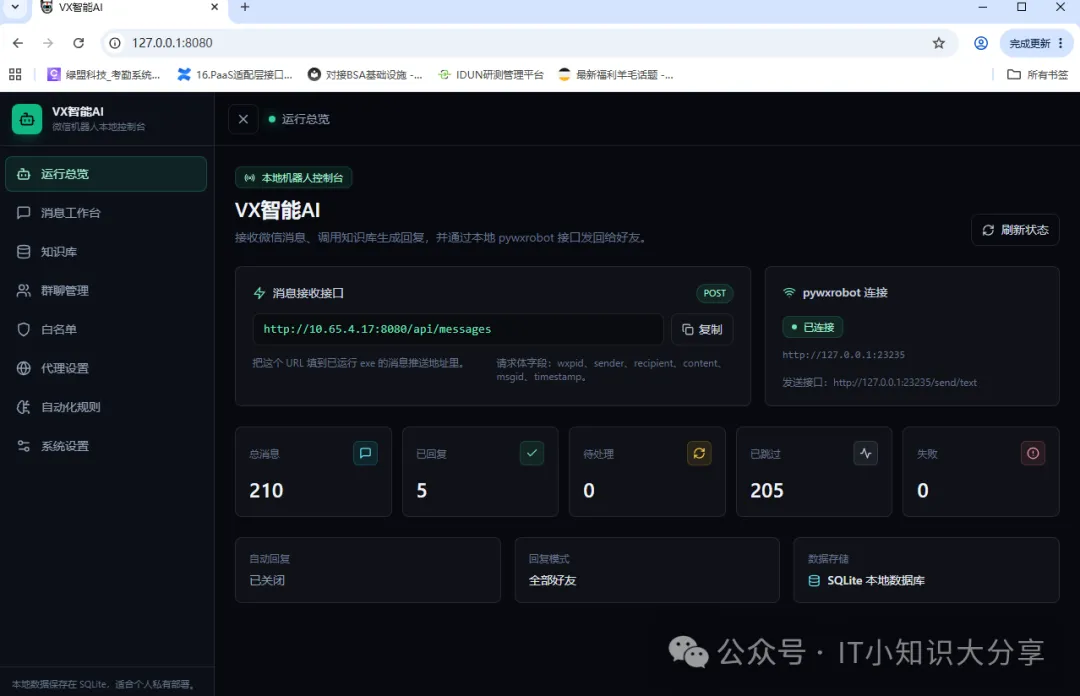Screen dimensions: 1080x696
Task: Close the VX智能AI browser tab
Action: (x=214, y=7)
